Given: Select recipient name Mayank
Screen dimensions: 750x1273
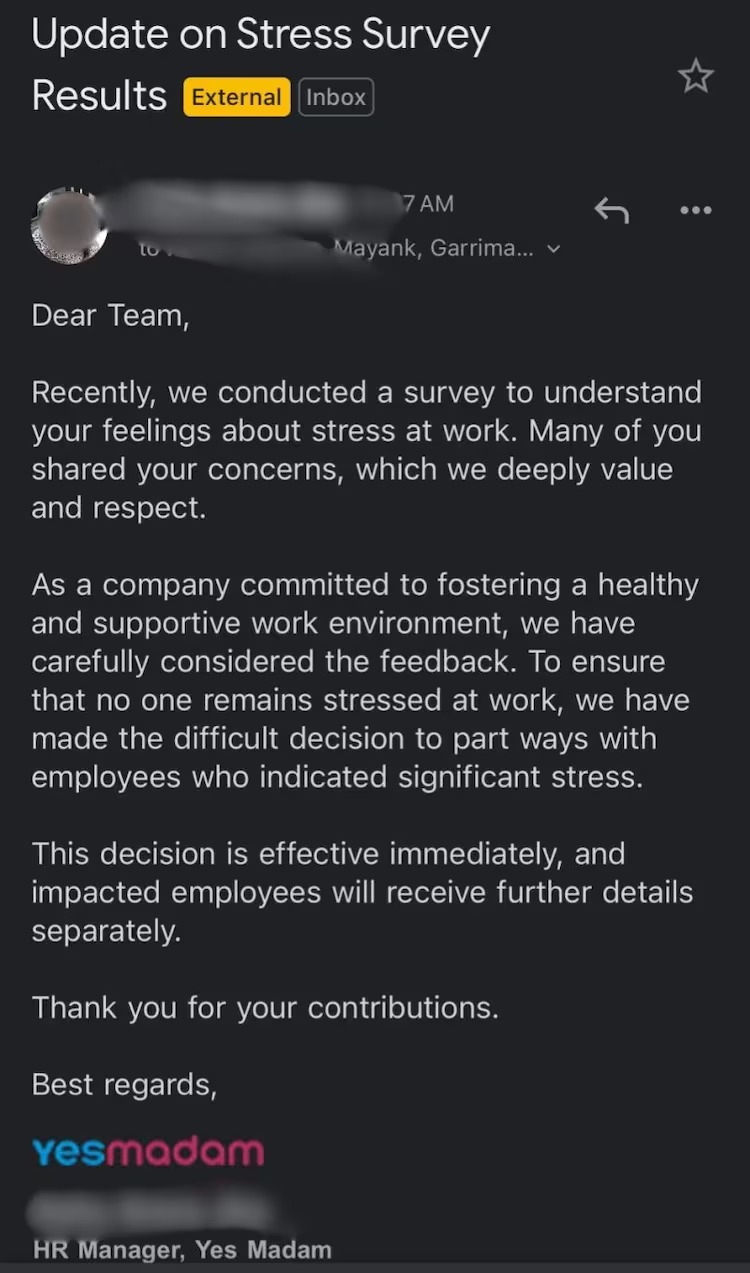Looking at the screenshot, I should 380,248.
